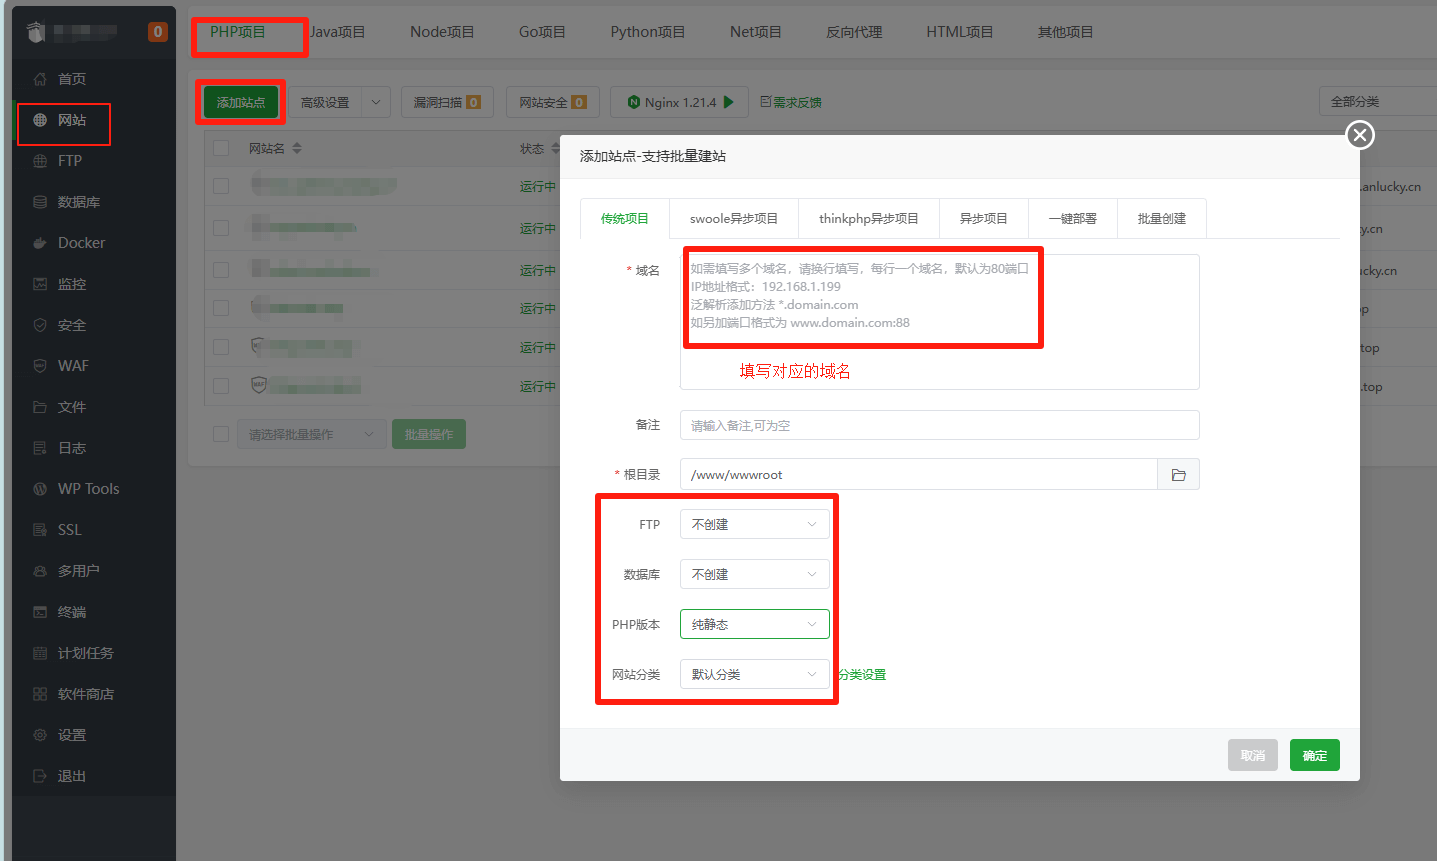Check the third website row checkbox

pyautogui.click(x=221, y=270)
